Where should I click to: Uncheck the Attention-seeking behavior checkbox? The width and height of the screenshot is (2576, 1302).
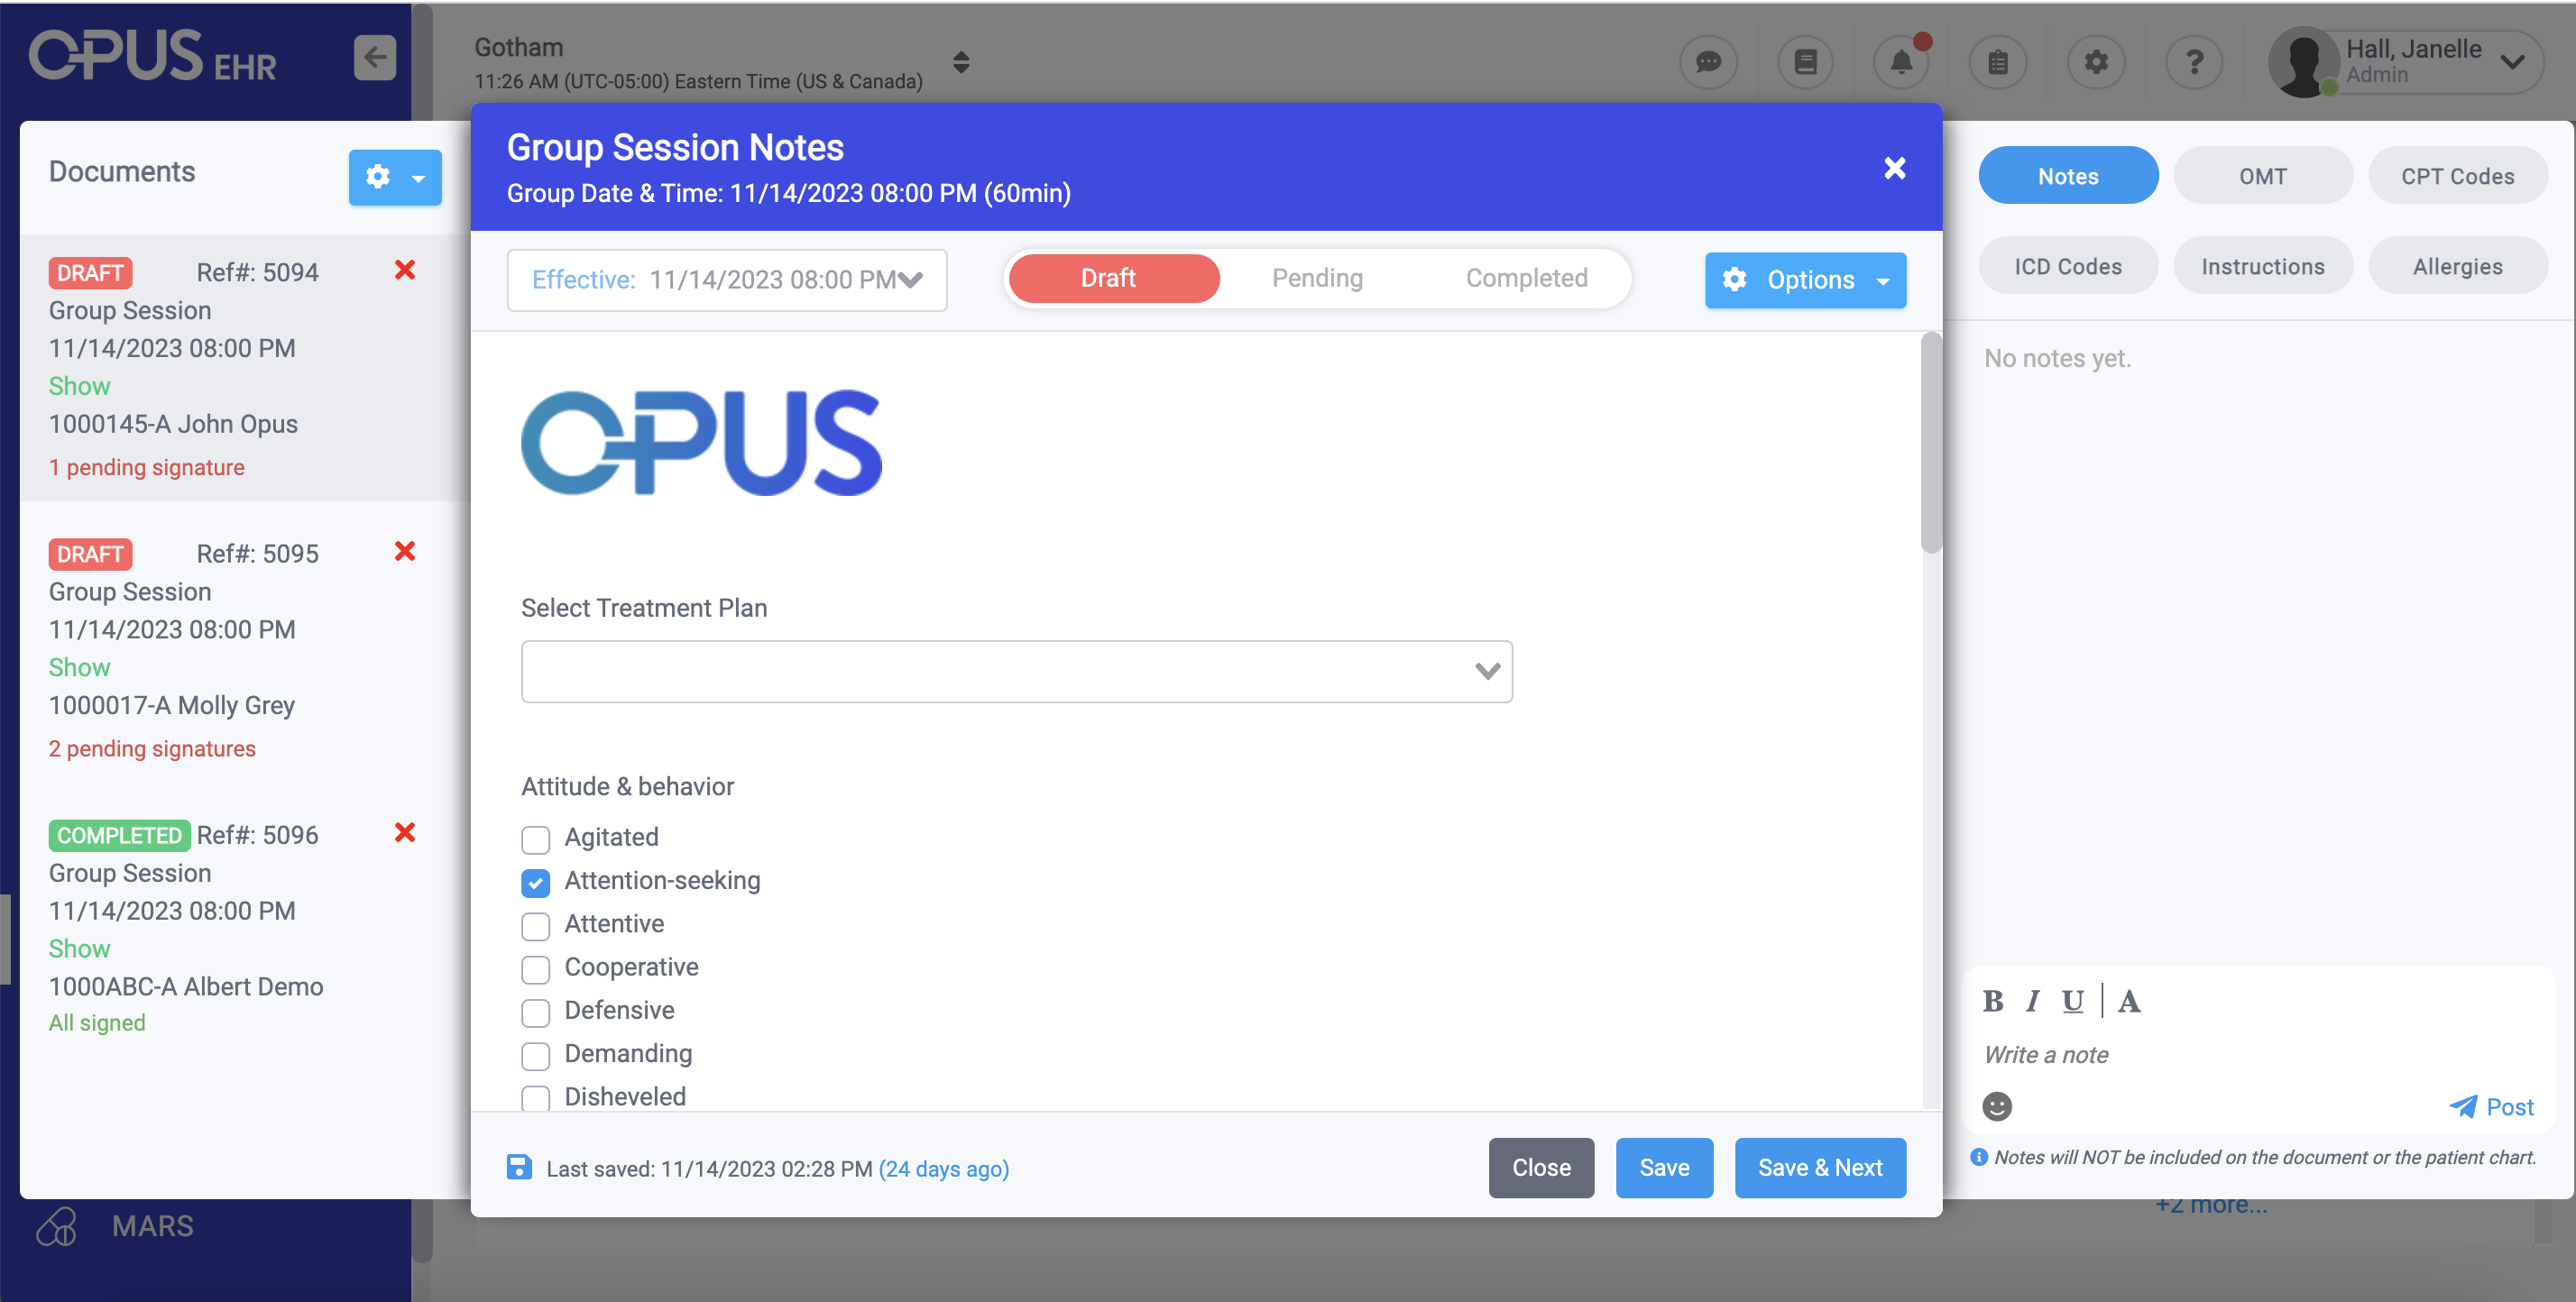(536, 883)
